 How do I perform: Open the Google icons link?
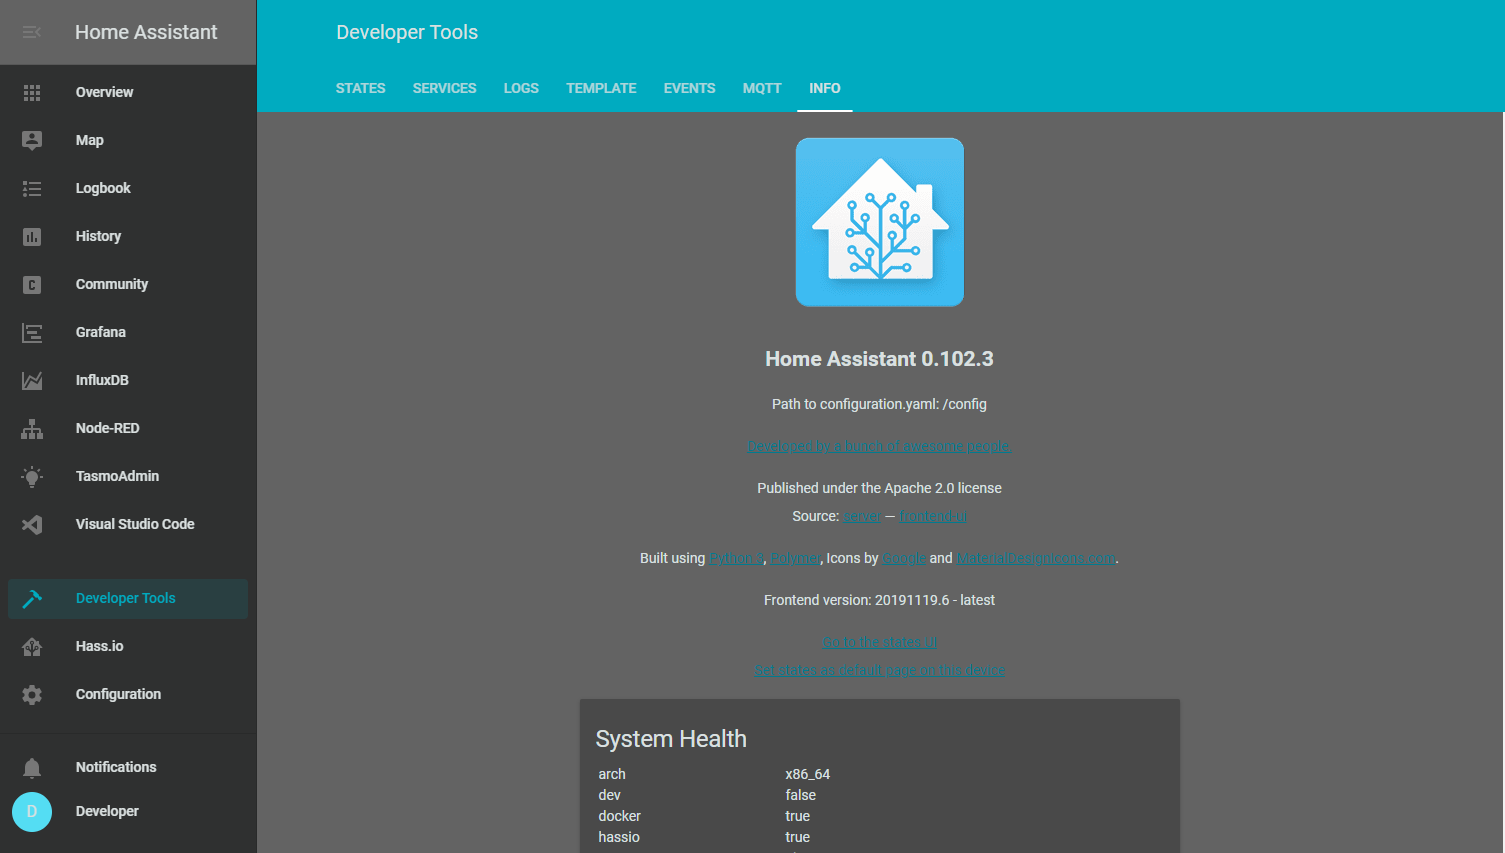tap(904, 558)
